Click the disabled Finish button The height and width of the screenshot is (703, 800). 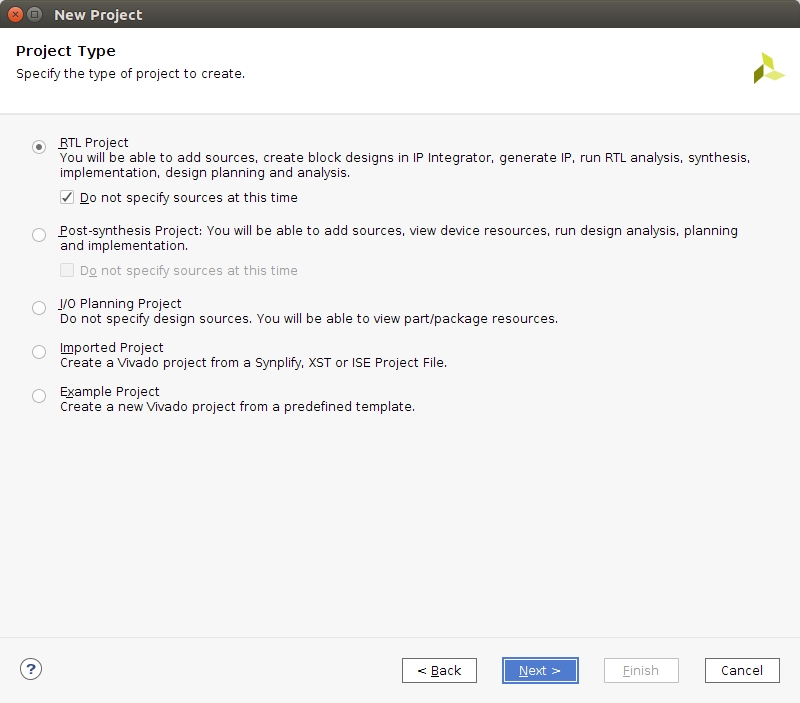tap(641, 670)
